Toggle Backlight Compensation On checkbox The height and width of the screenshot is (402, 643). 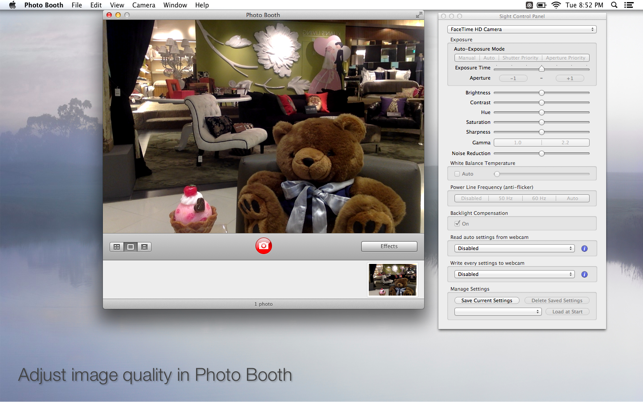[457, 224]
